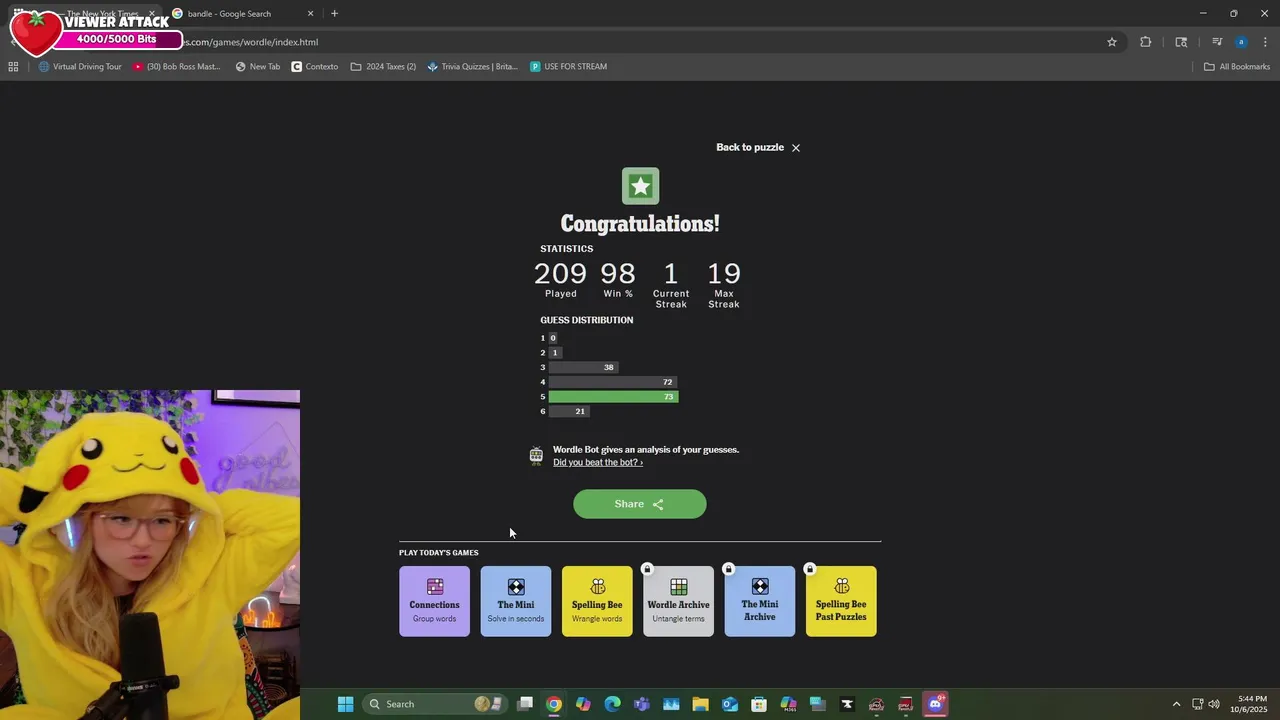Open the media control icon in toolbar

click(x=1217, y=42)
